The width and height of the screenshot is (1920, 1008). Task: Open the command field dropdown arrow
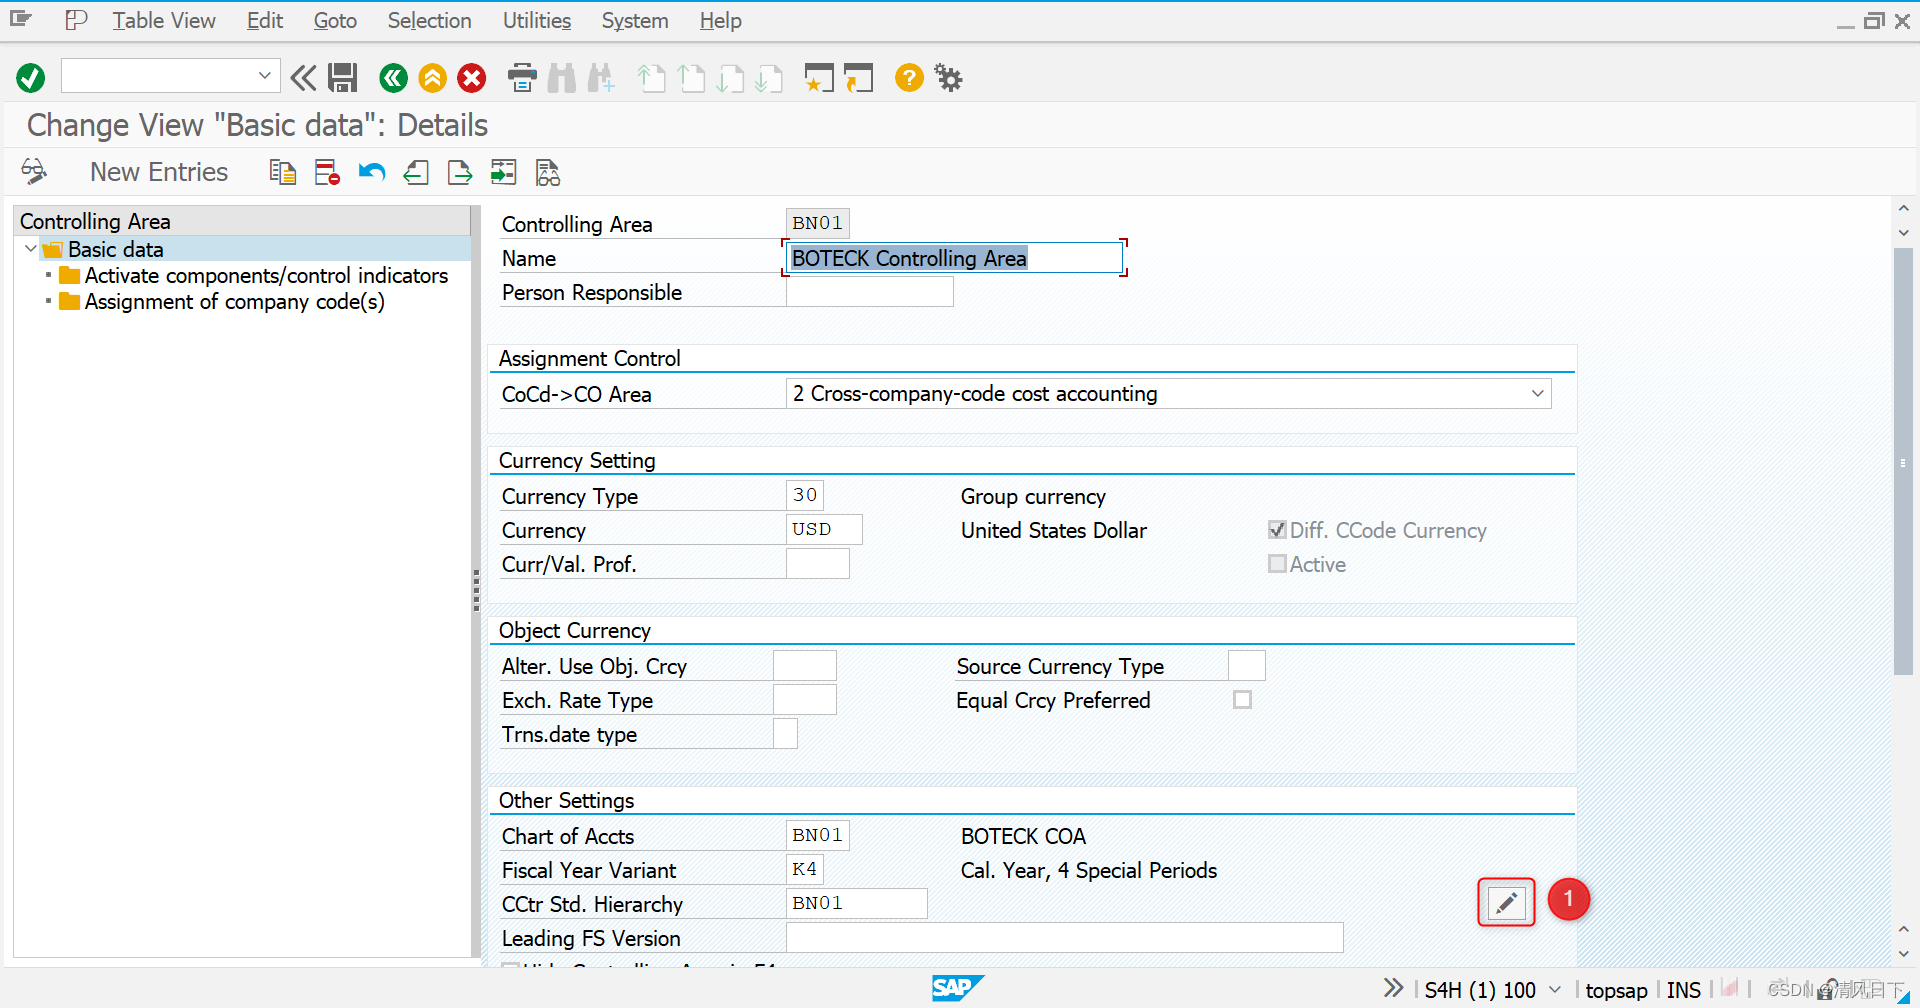pos(264,75)
